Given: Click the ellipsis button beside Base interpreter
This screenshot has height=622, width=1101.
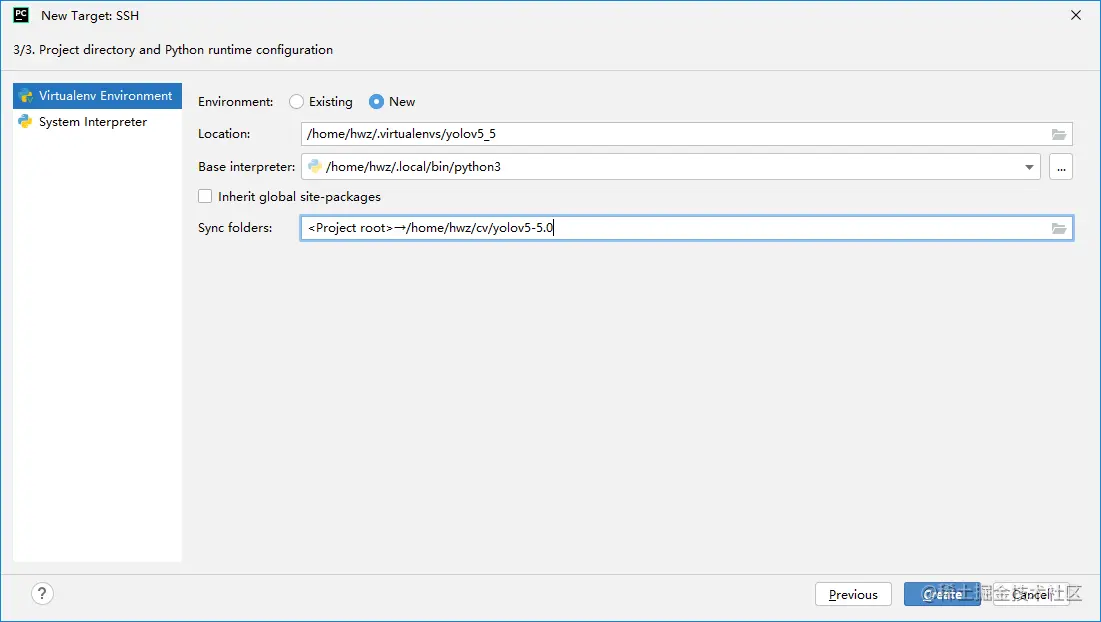Looking at the screenshot, I should 1061,167.
